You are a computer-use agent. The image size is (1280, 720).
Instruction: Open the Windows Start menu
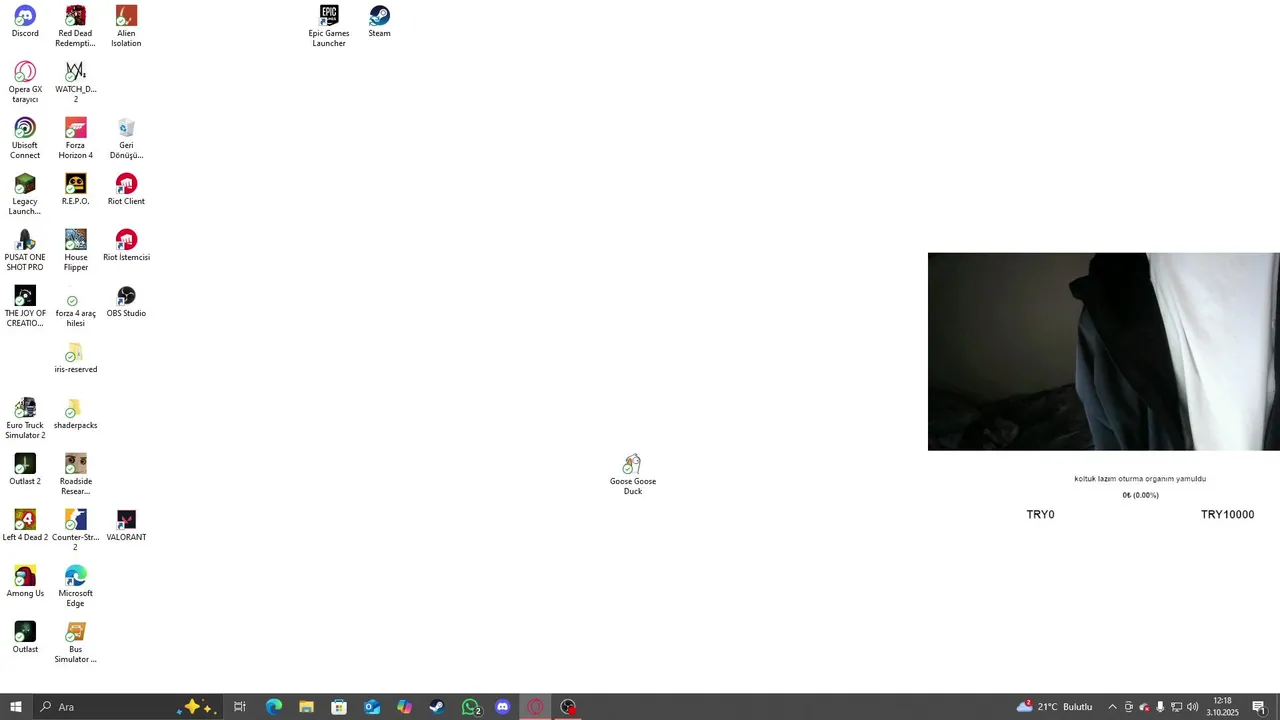click(16, 707)
